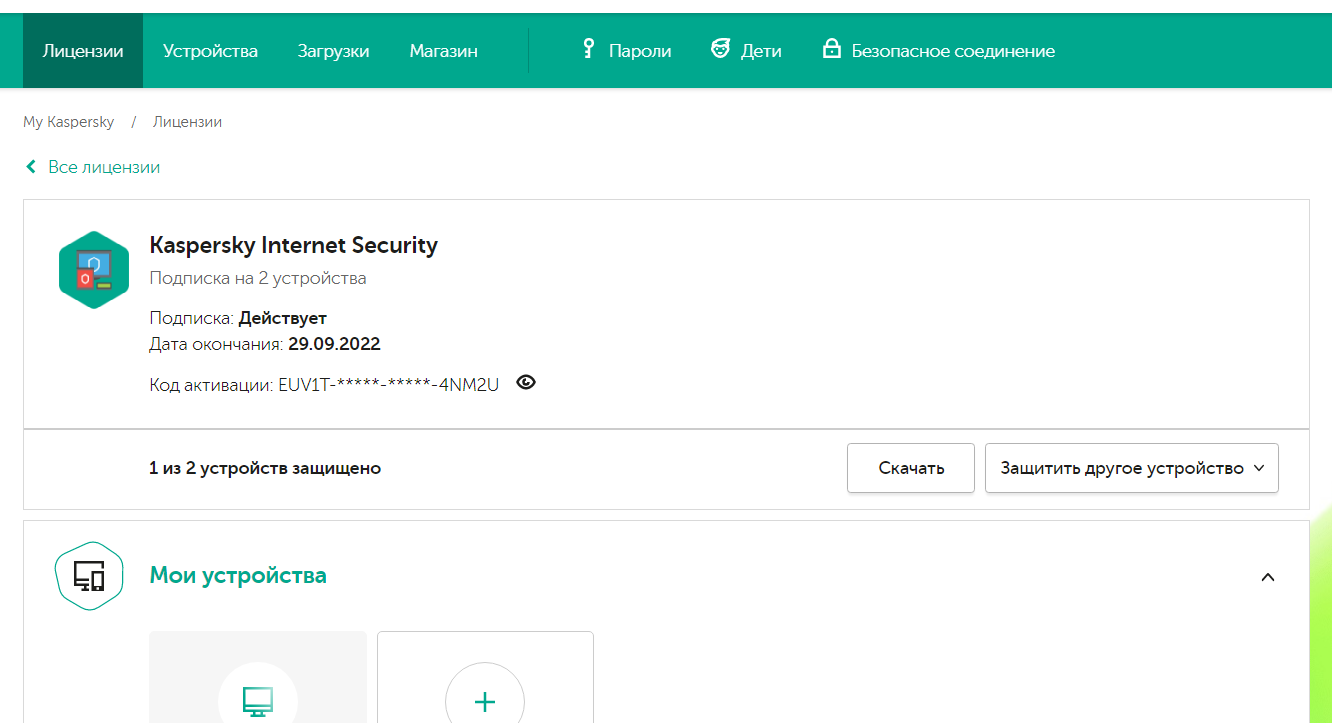
Task: Go to the Загрузки tab
Action: 333,51
